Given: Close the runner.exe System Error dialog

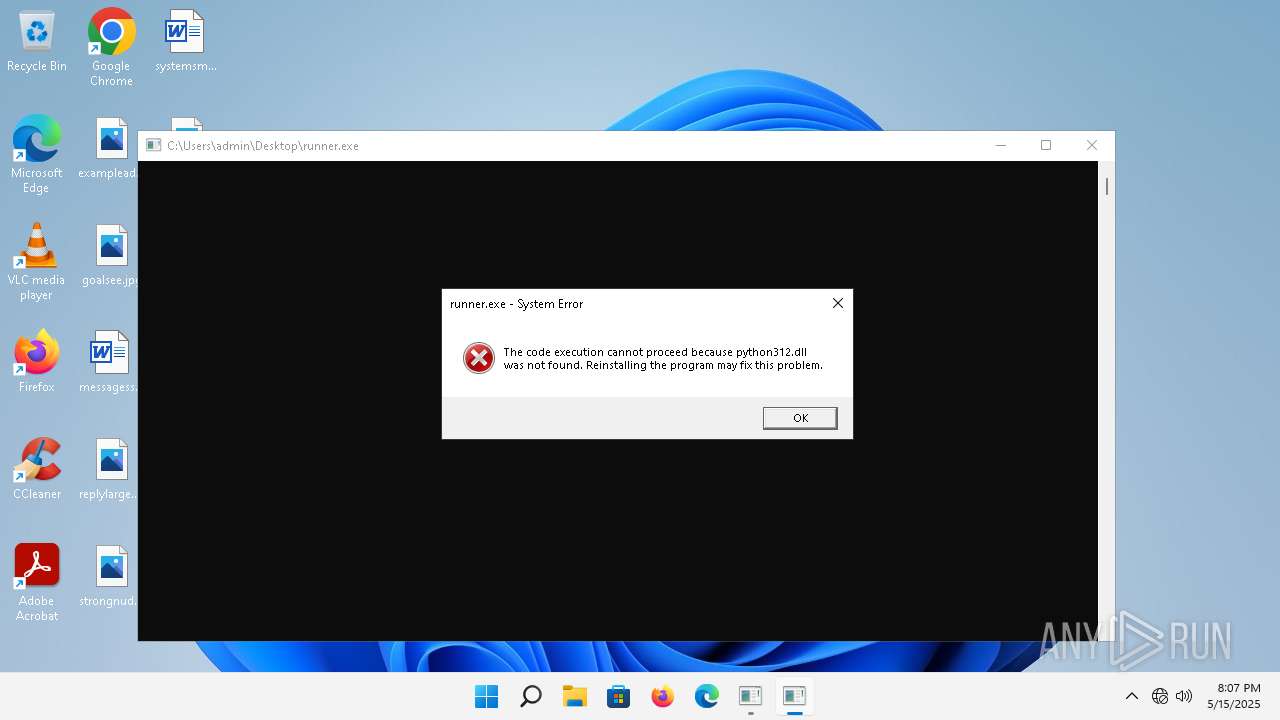Looking at the screenshot, I should tap(838, 303).
